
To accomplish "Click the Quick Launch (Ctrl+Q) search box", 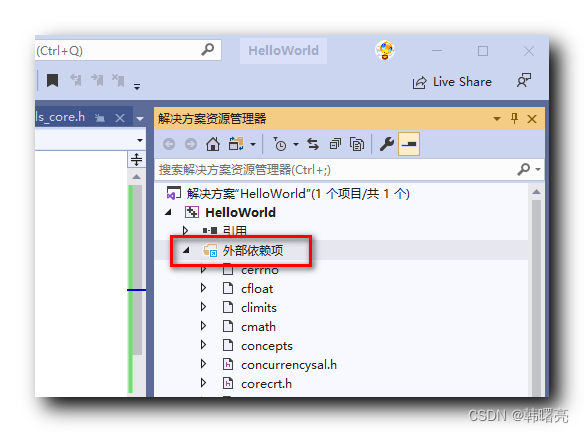I will (128, 50).
